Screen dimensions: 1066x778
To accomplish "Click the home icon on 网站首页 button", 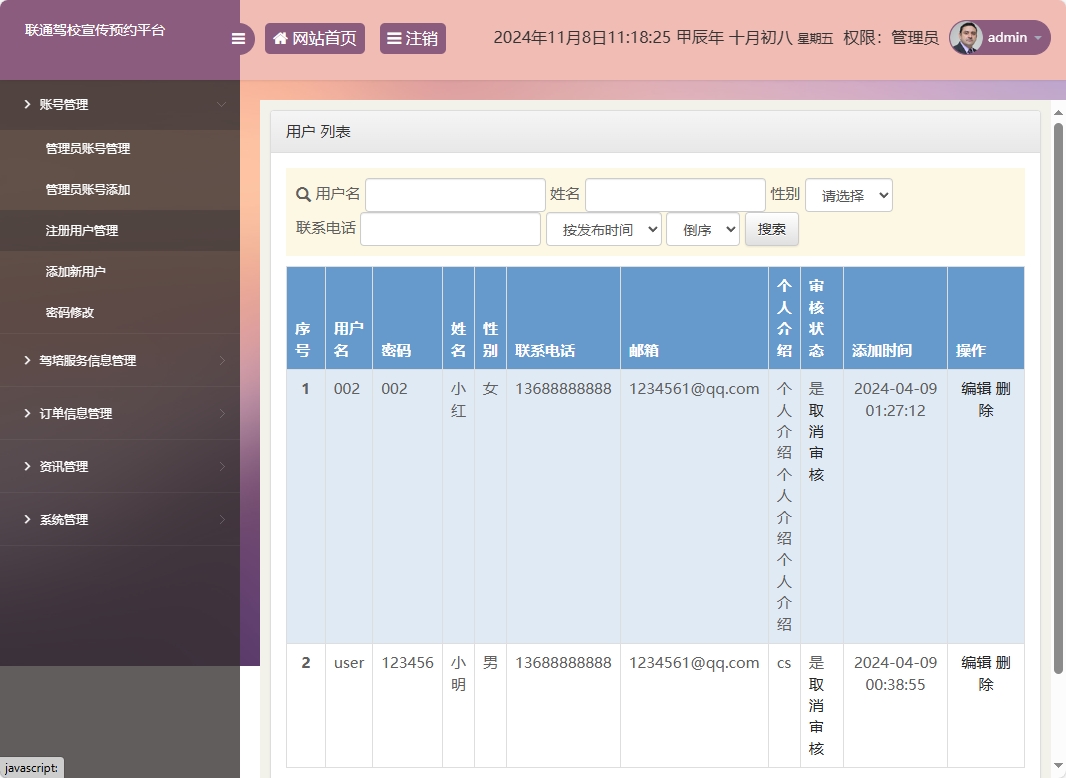I will point(280,38).
